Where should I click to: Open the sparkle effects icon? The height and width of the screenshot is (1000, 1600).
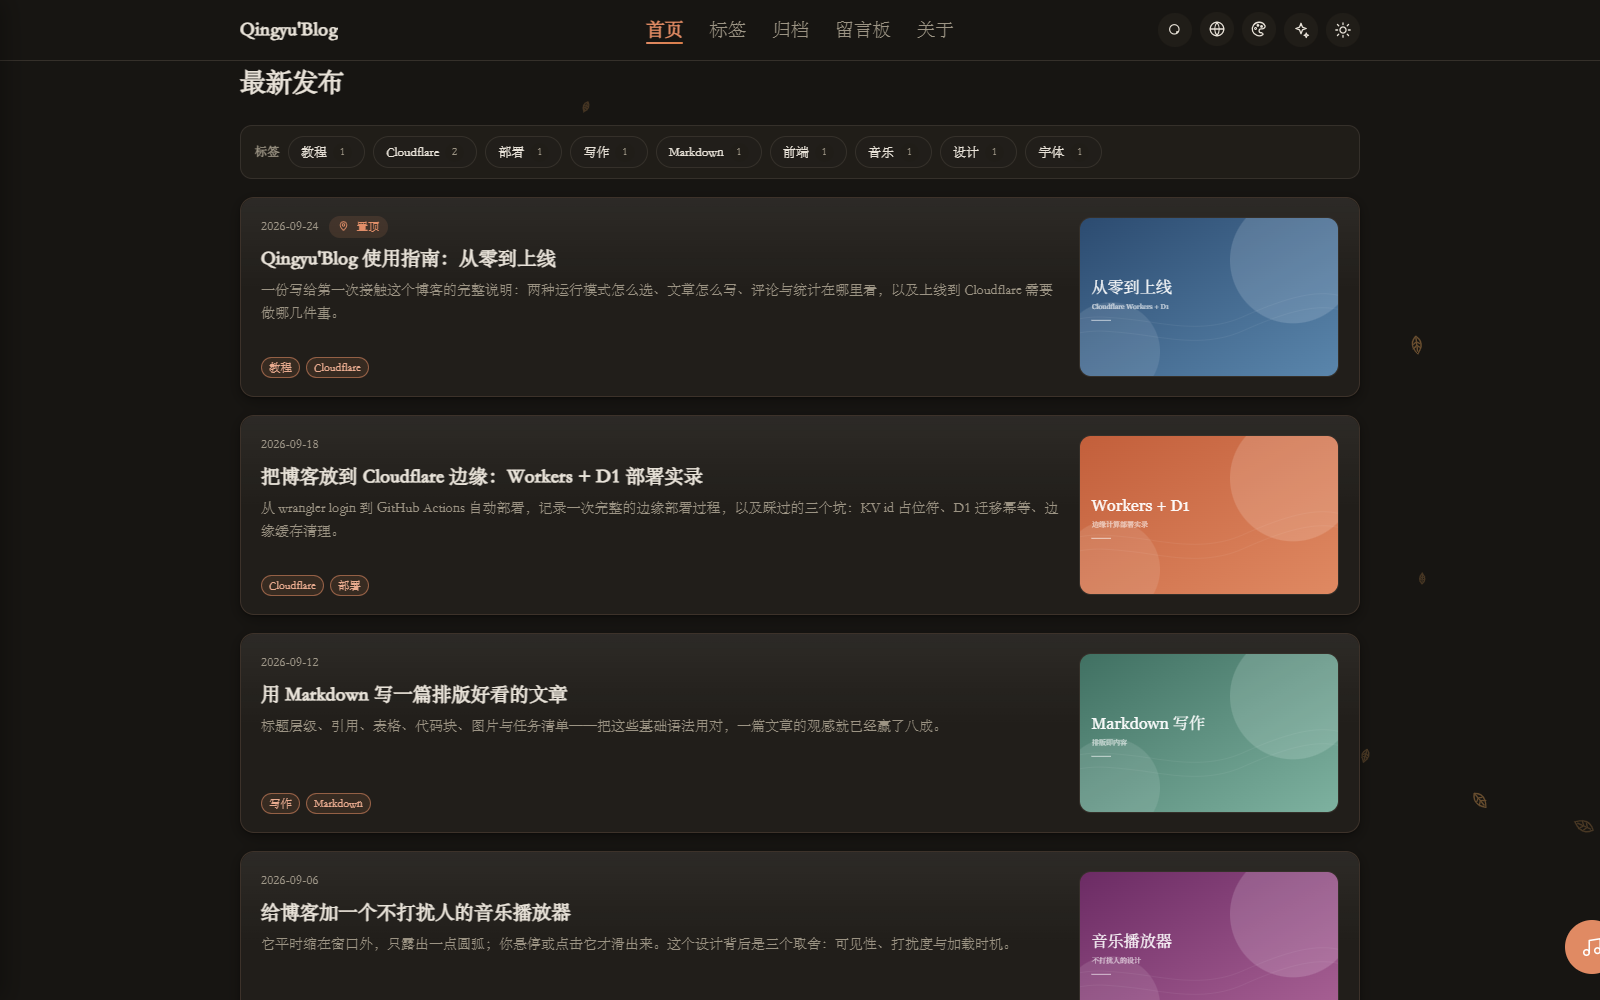coord(1301,30)
